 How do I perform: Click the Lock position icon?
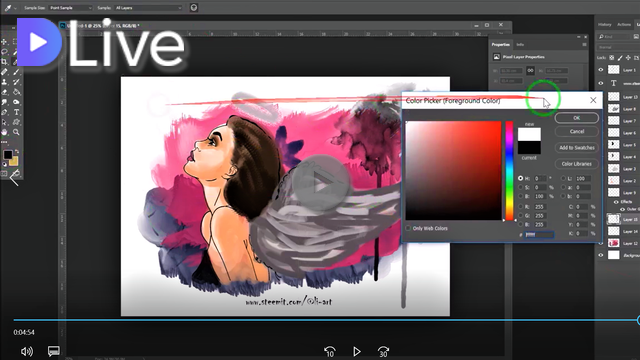coord(628,58)
